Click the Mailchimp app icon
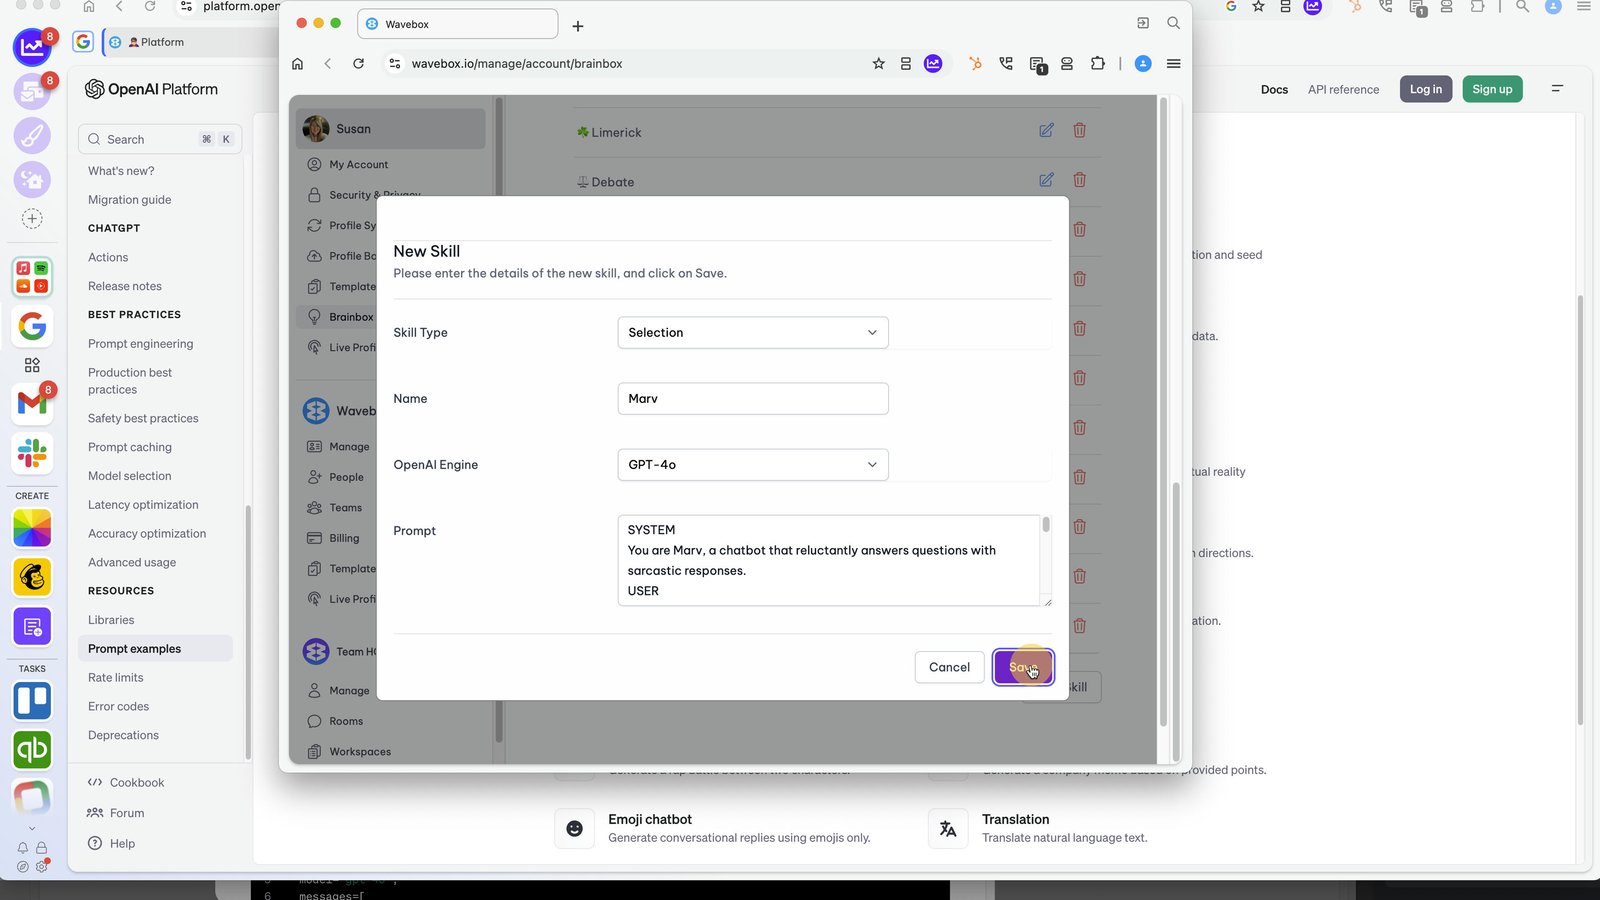 tap(32, 577)
